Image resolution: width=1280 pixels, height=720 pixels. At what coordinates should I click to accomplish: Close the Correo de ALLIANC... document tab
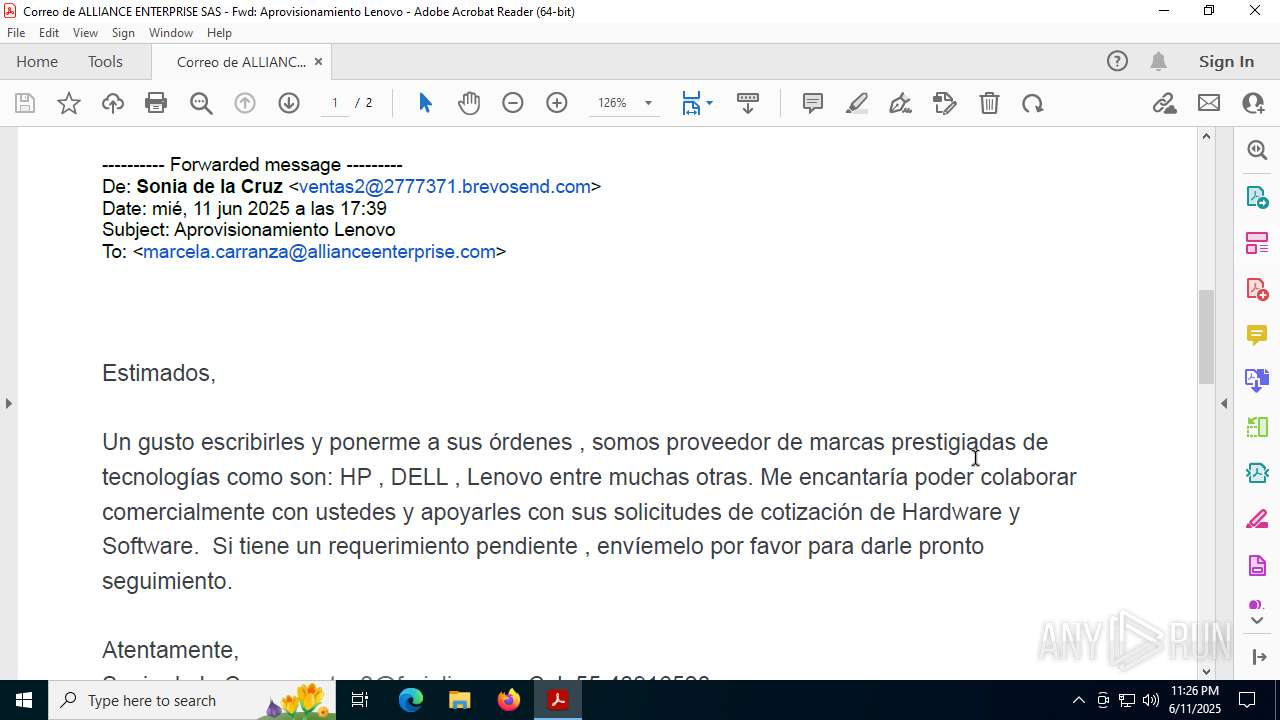tap(318, 62)
